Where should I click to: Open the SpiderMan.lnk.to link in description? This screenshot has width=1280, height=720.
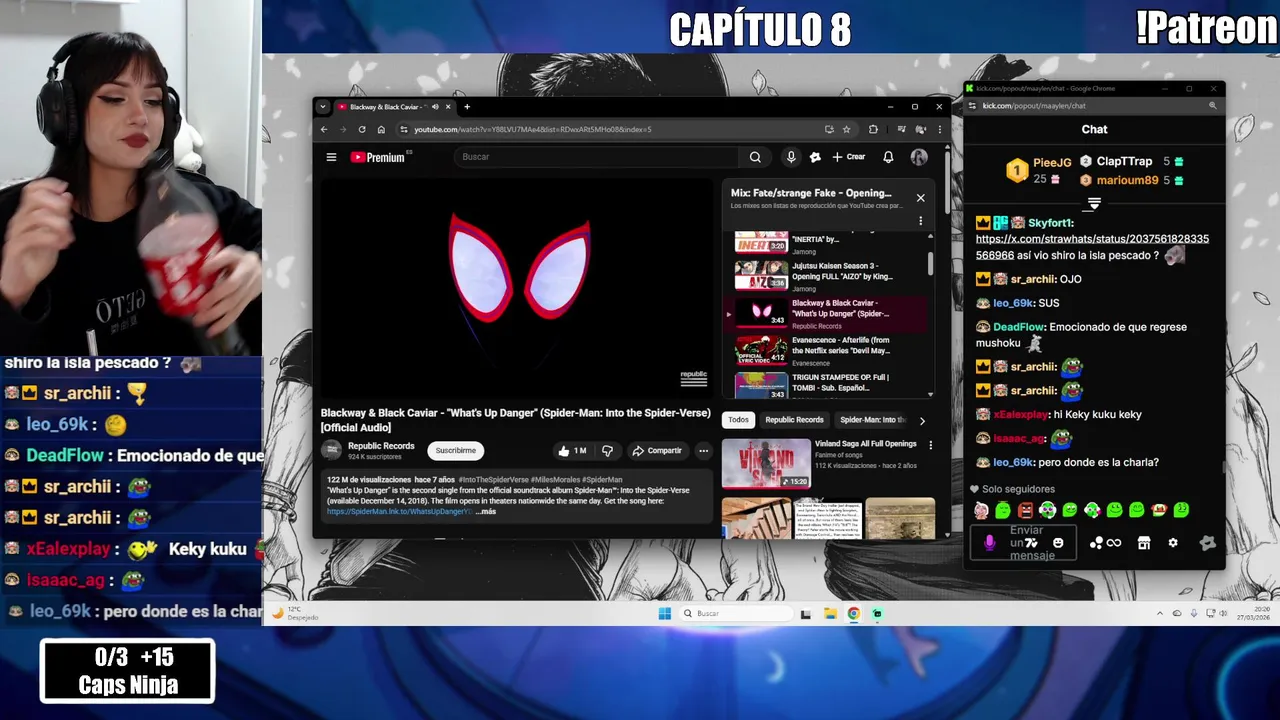(400, 511)
